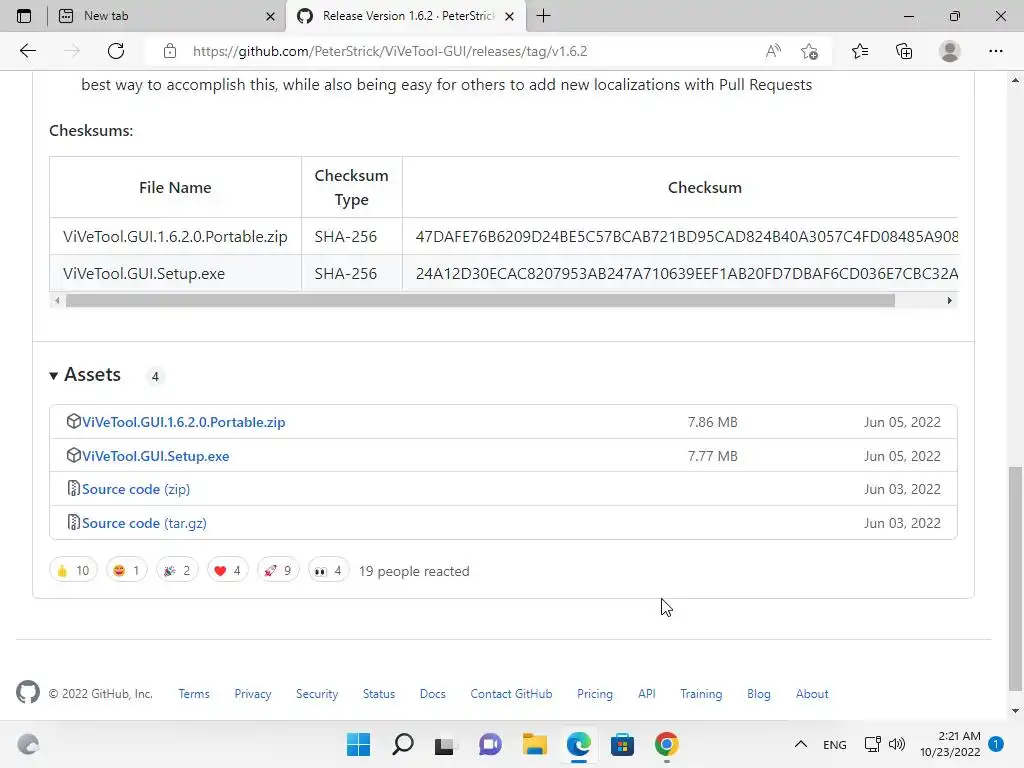React with the rocket emoji
Viewport: 1024px width, 768px height.
coord(278,570)
